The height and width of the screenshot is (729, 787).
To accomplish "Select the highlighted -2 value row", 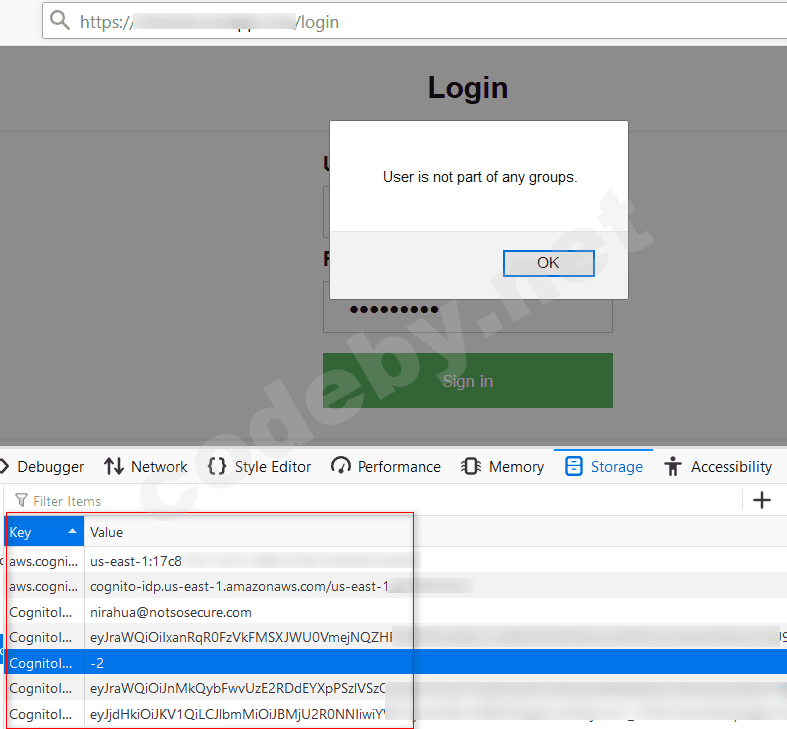I will [396, 663].
